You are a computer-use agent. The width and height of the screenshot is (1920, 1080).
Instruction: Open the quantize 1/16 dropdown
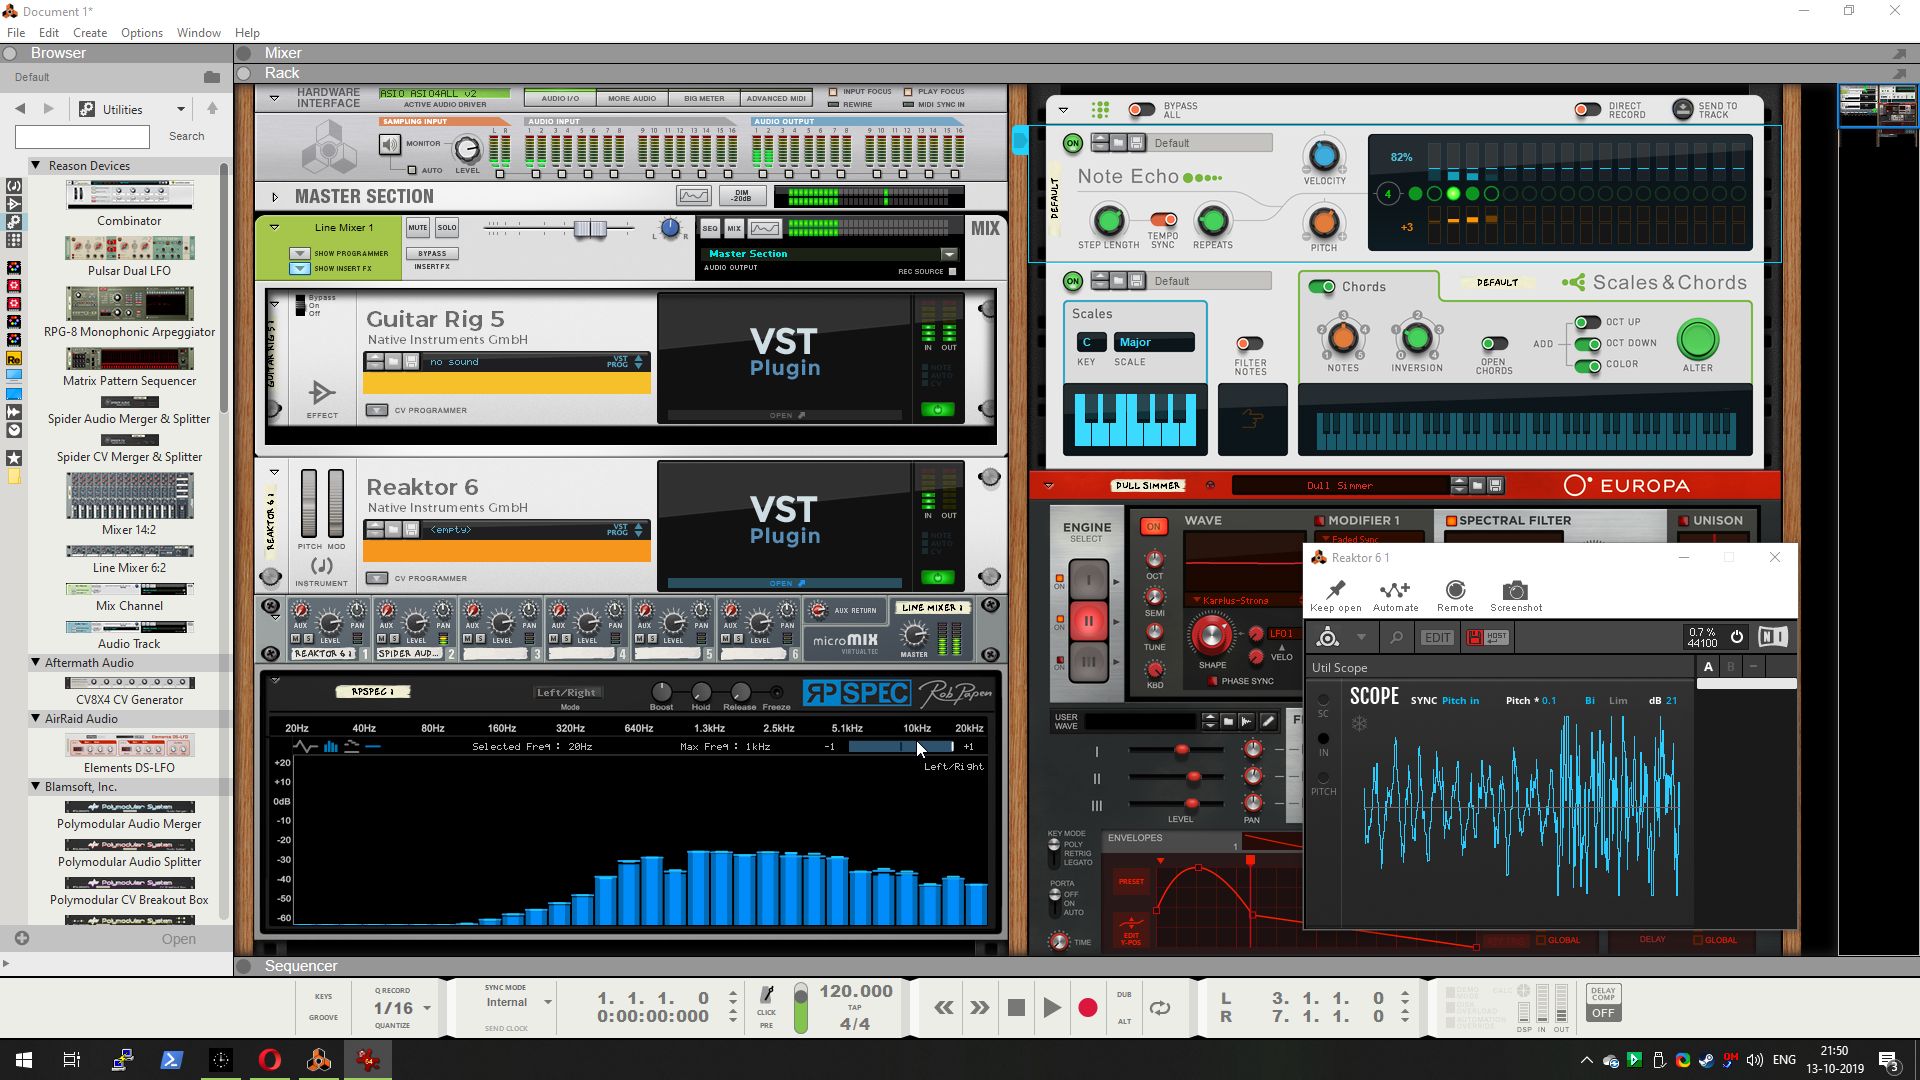click(x=427, y=1008)
